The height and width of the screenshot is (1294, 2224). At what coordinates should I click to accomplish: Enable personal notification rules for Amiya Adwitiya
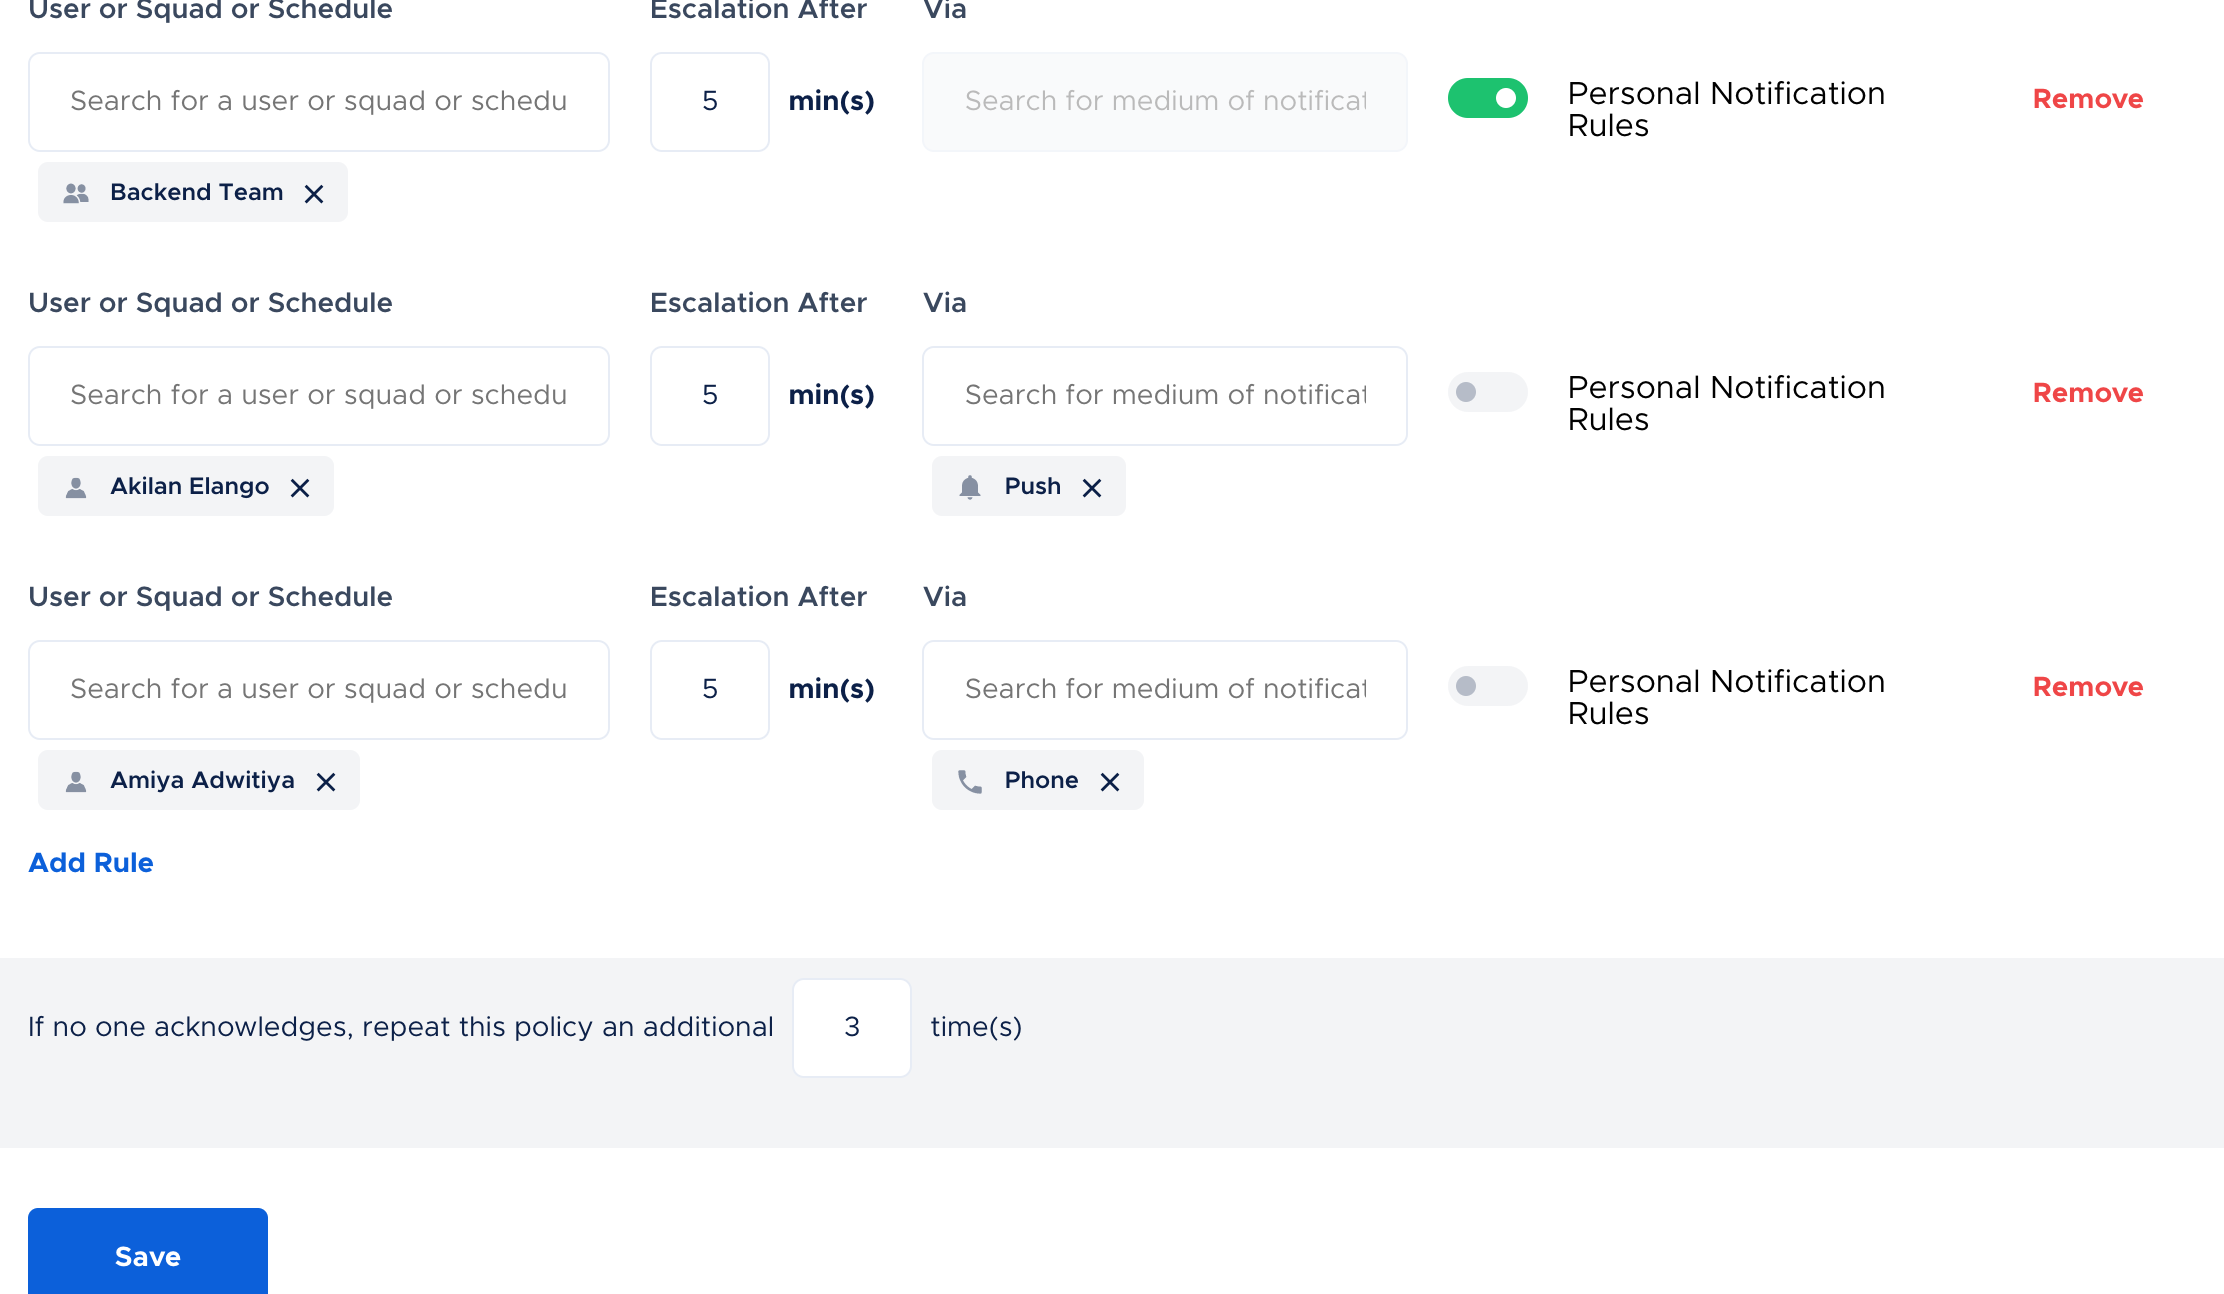click(x=1487, y=686)
